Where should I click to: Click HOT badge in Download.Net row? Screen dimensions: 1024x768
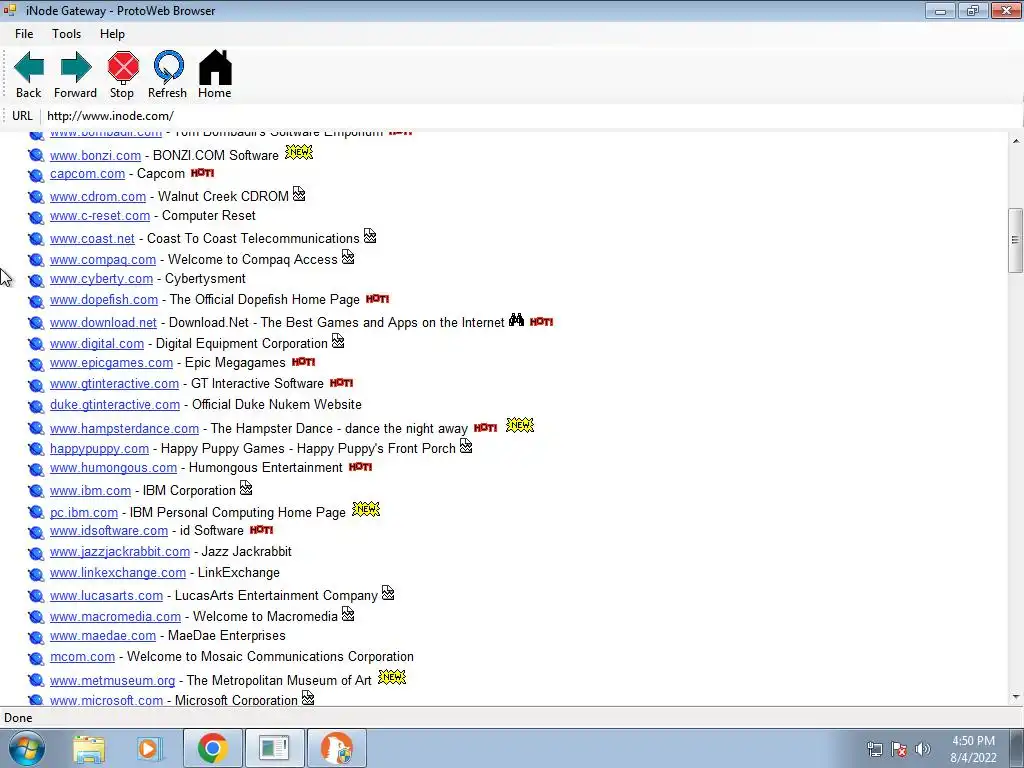[541, 321]
